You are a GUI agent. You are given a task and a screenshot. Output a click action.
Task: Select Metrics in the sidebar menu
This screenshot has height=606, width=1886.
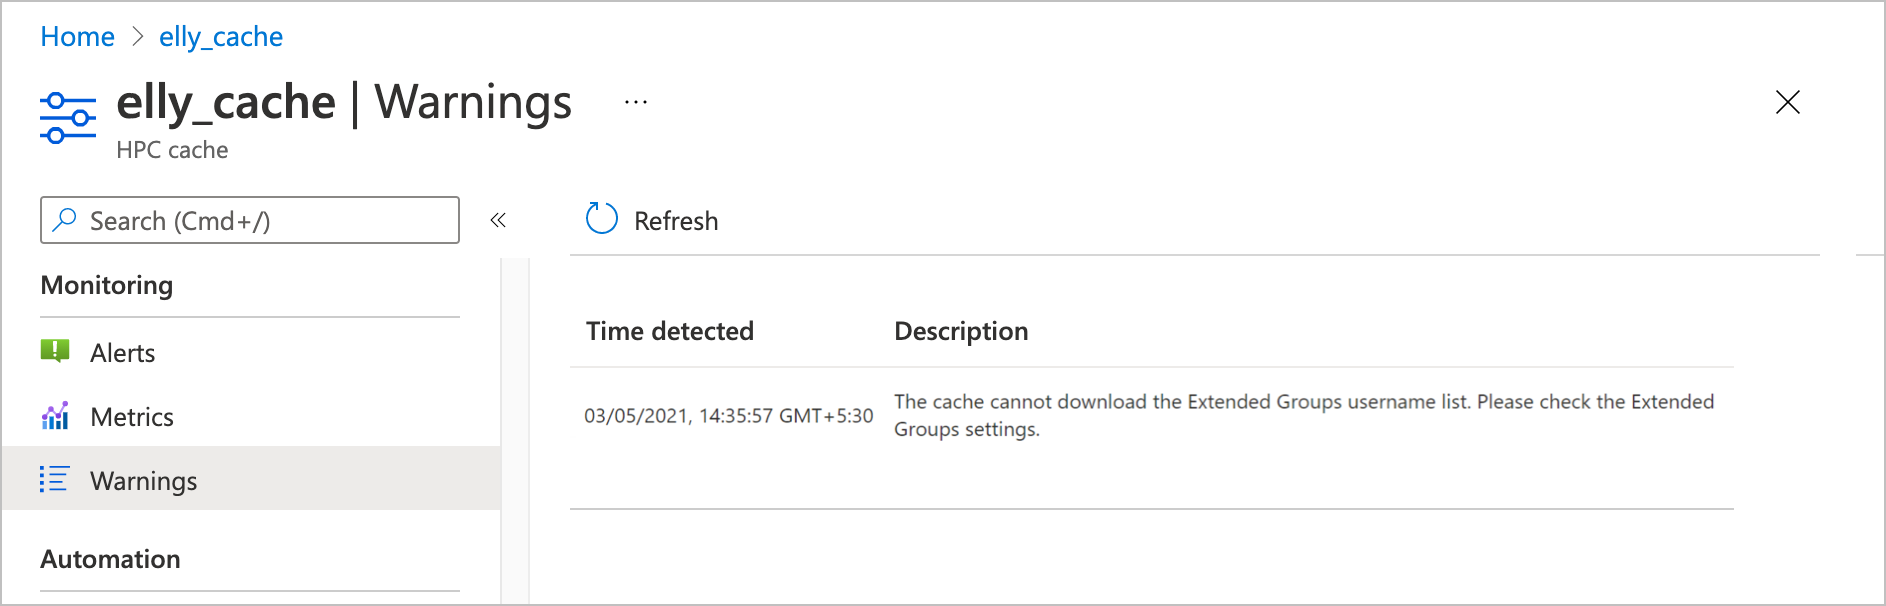coord(132,416)
